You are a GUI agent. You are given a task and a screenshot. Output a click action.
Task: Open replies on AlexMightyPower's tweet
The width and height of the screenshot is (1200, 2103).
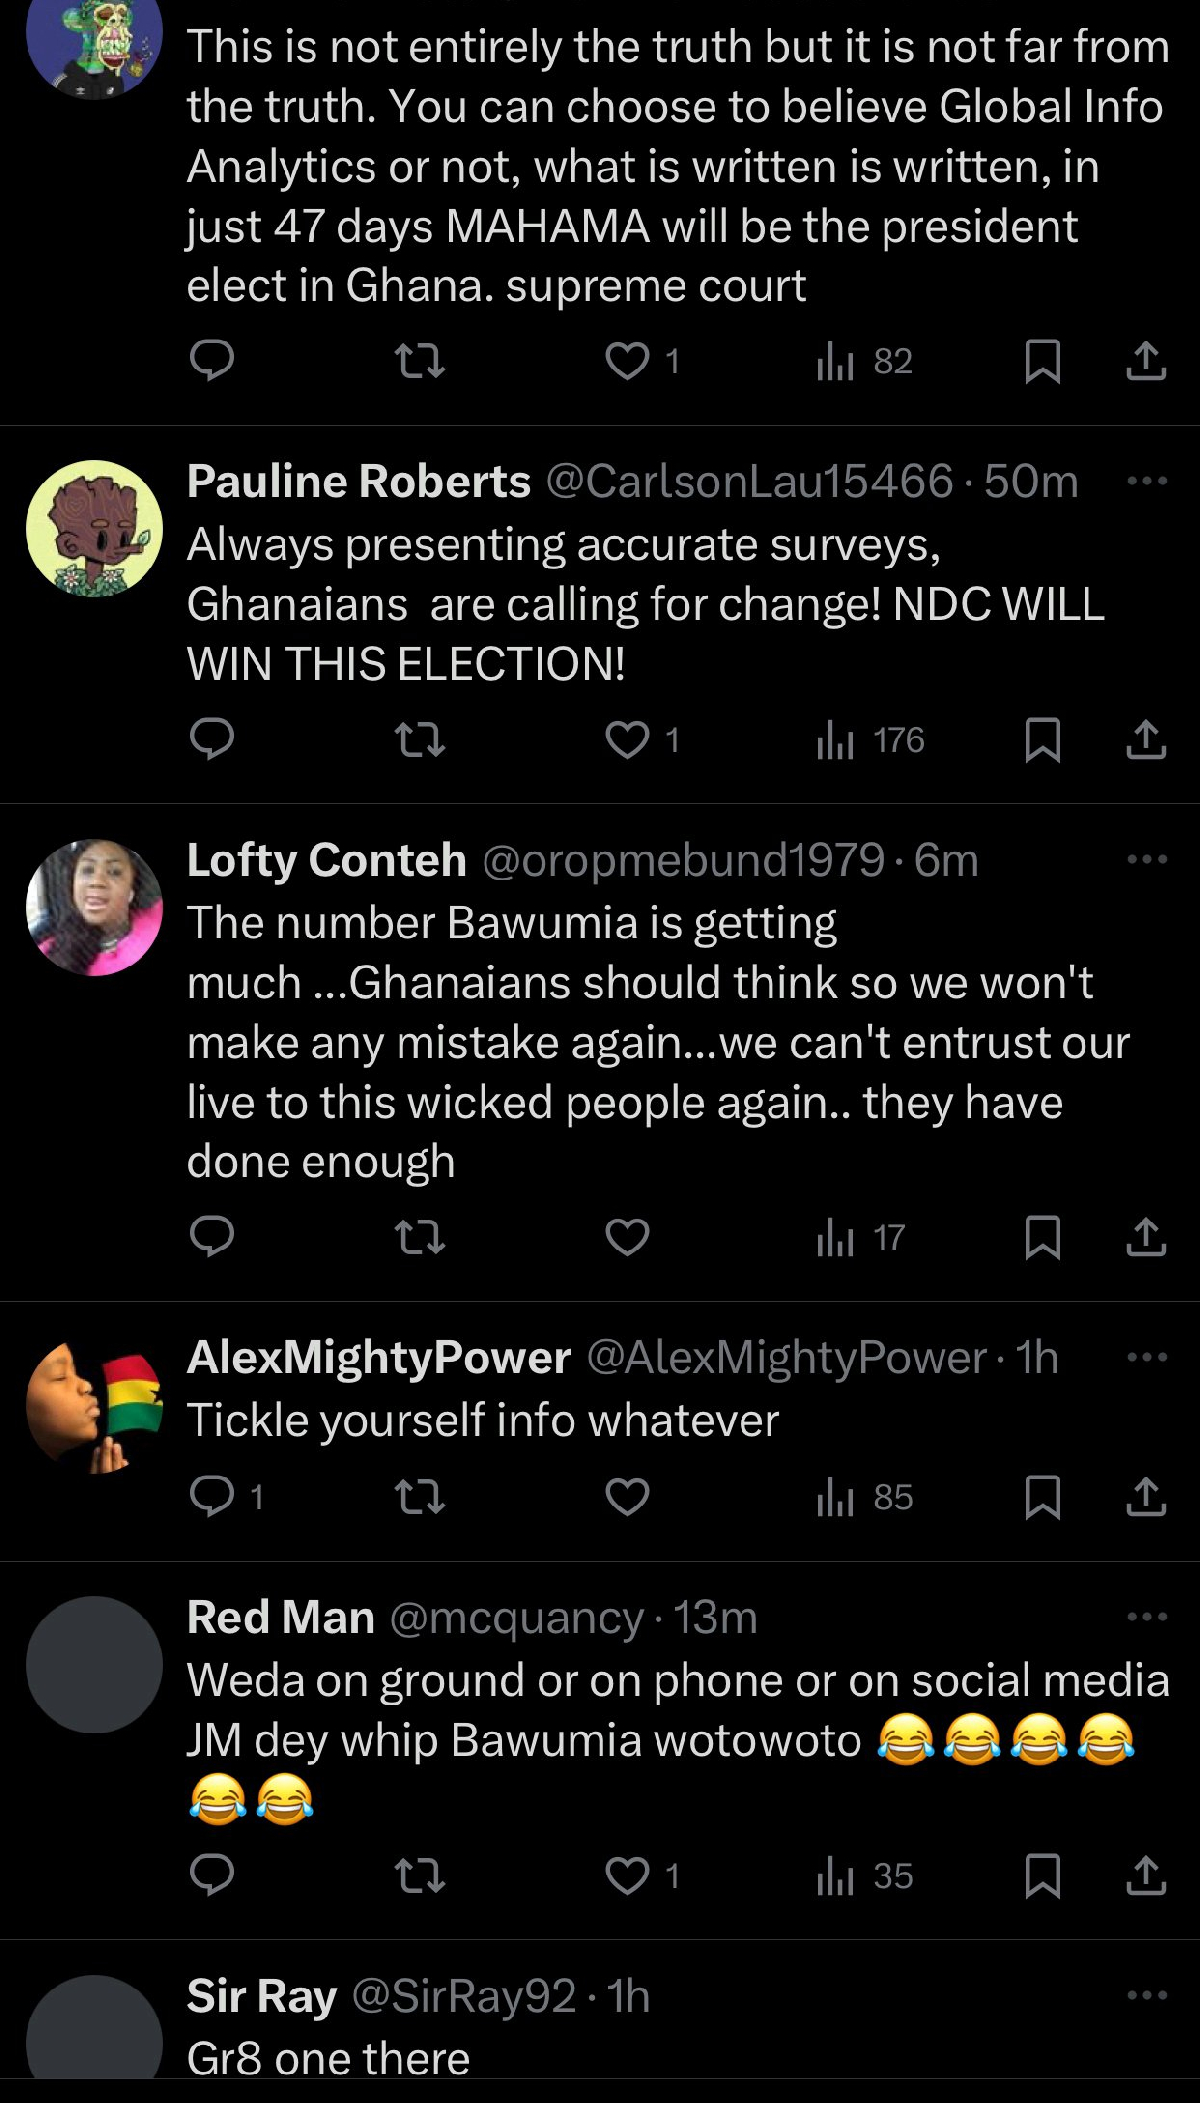tap(212, 1497)
